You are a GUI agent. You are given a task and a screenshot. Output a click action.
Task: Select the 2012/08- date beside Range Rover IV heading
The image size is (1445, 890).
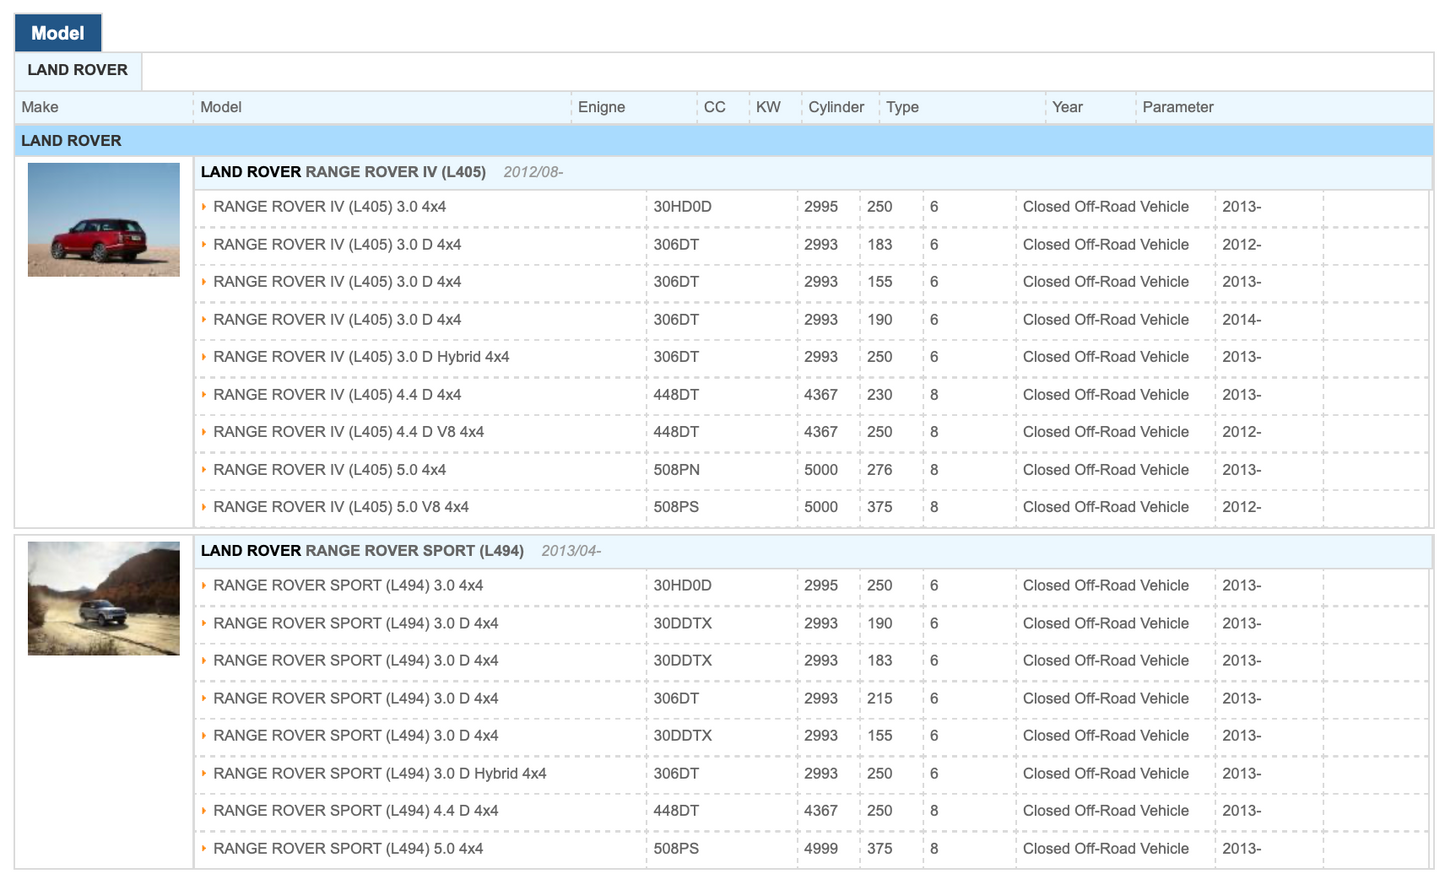coord(533,172)
